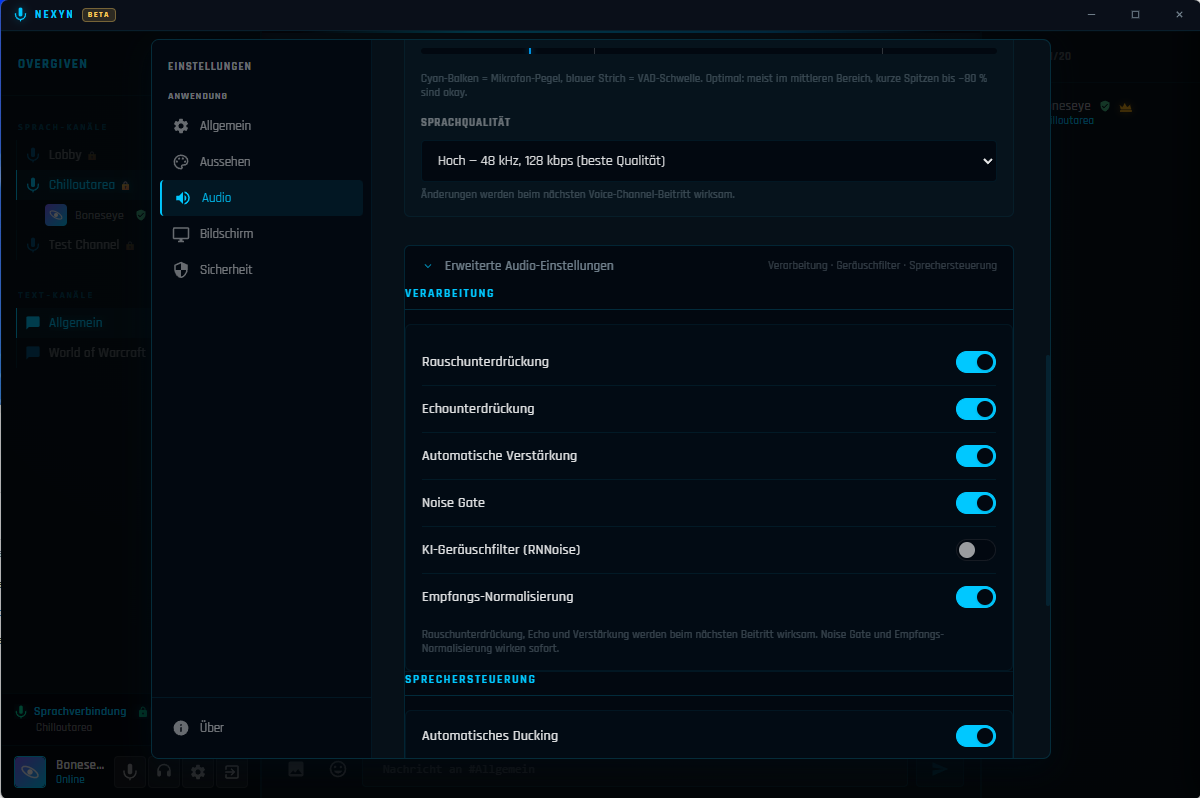Click the microphone mute icon in user bar

click(x=129, y=772)
